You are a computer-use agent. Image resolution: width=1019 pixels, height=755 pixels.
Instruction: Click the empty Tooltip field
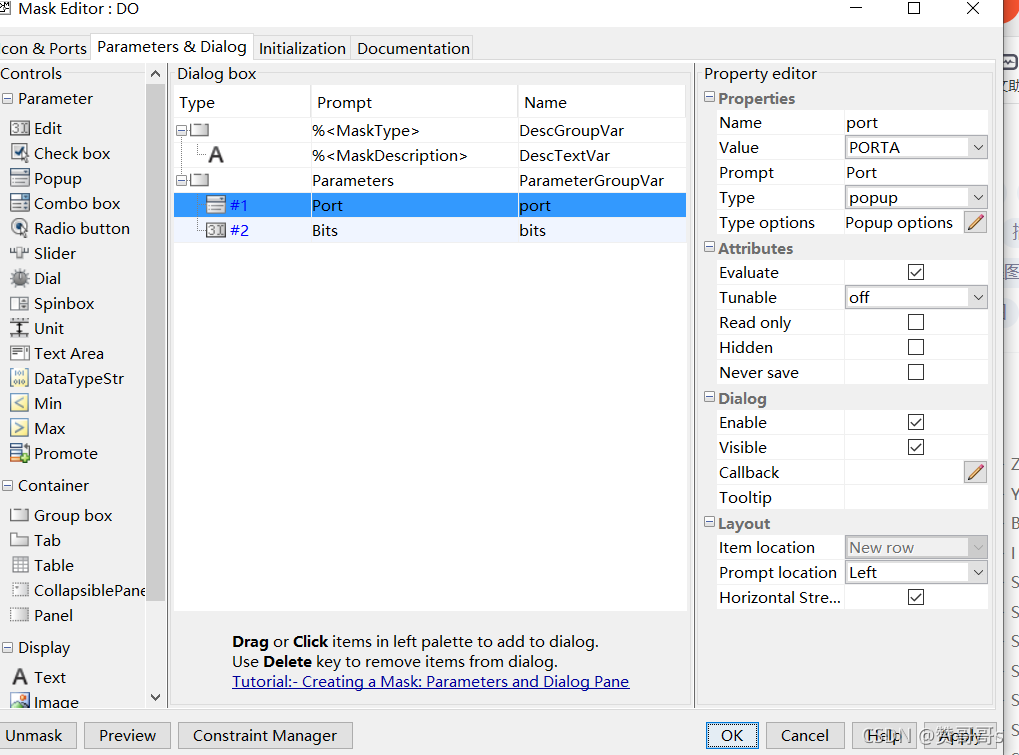[x=916, y=498]
